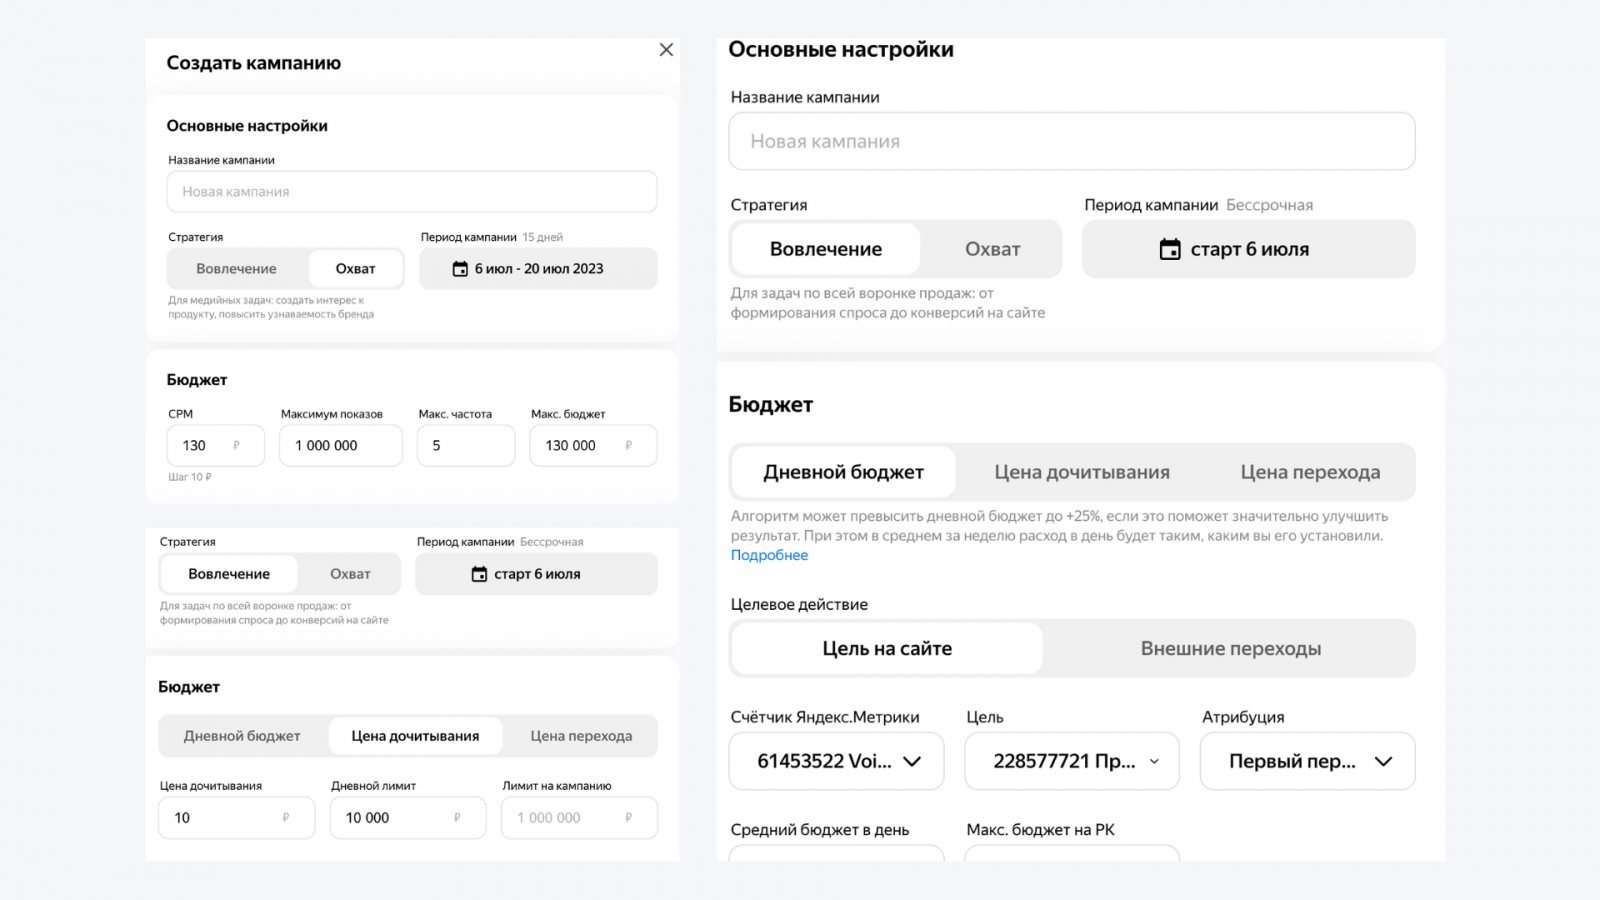Close the Создать кампанию dialog

(666, 50)
